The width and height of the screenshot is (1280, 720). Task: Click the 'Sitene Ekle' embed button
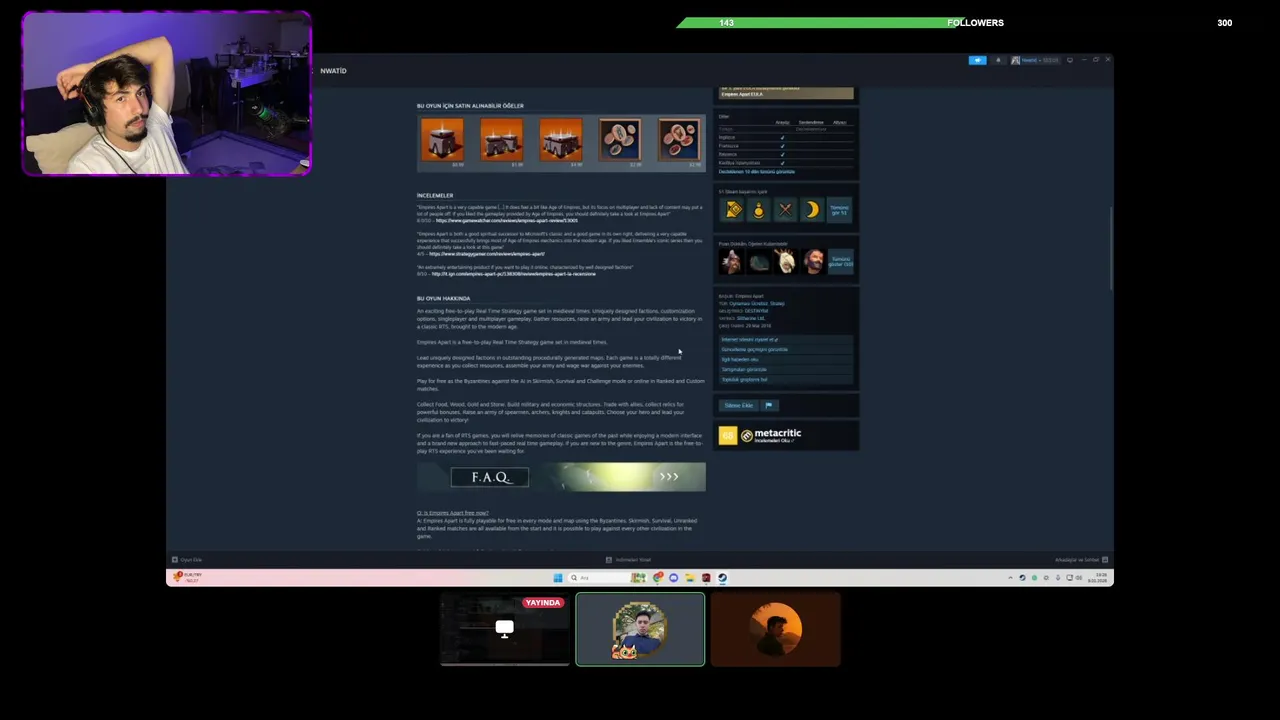[739, 405]
